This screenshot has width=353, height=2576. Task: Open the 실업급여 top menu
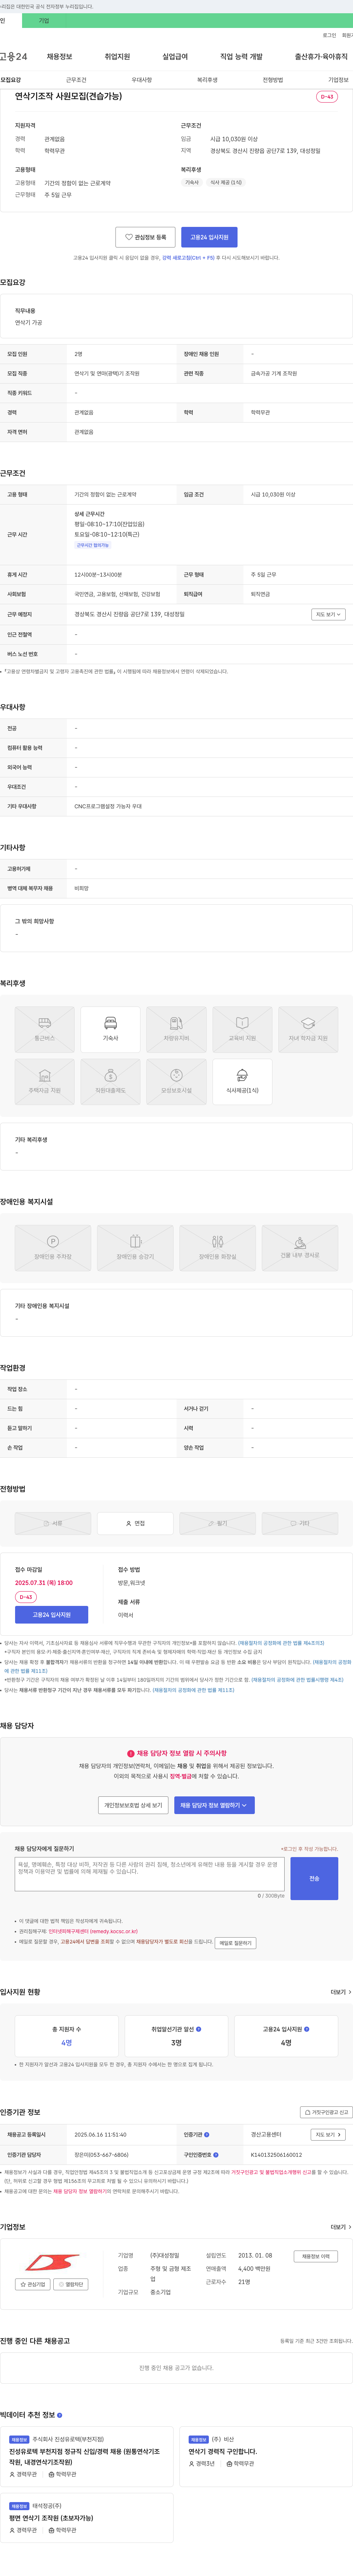[175, 57]
